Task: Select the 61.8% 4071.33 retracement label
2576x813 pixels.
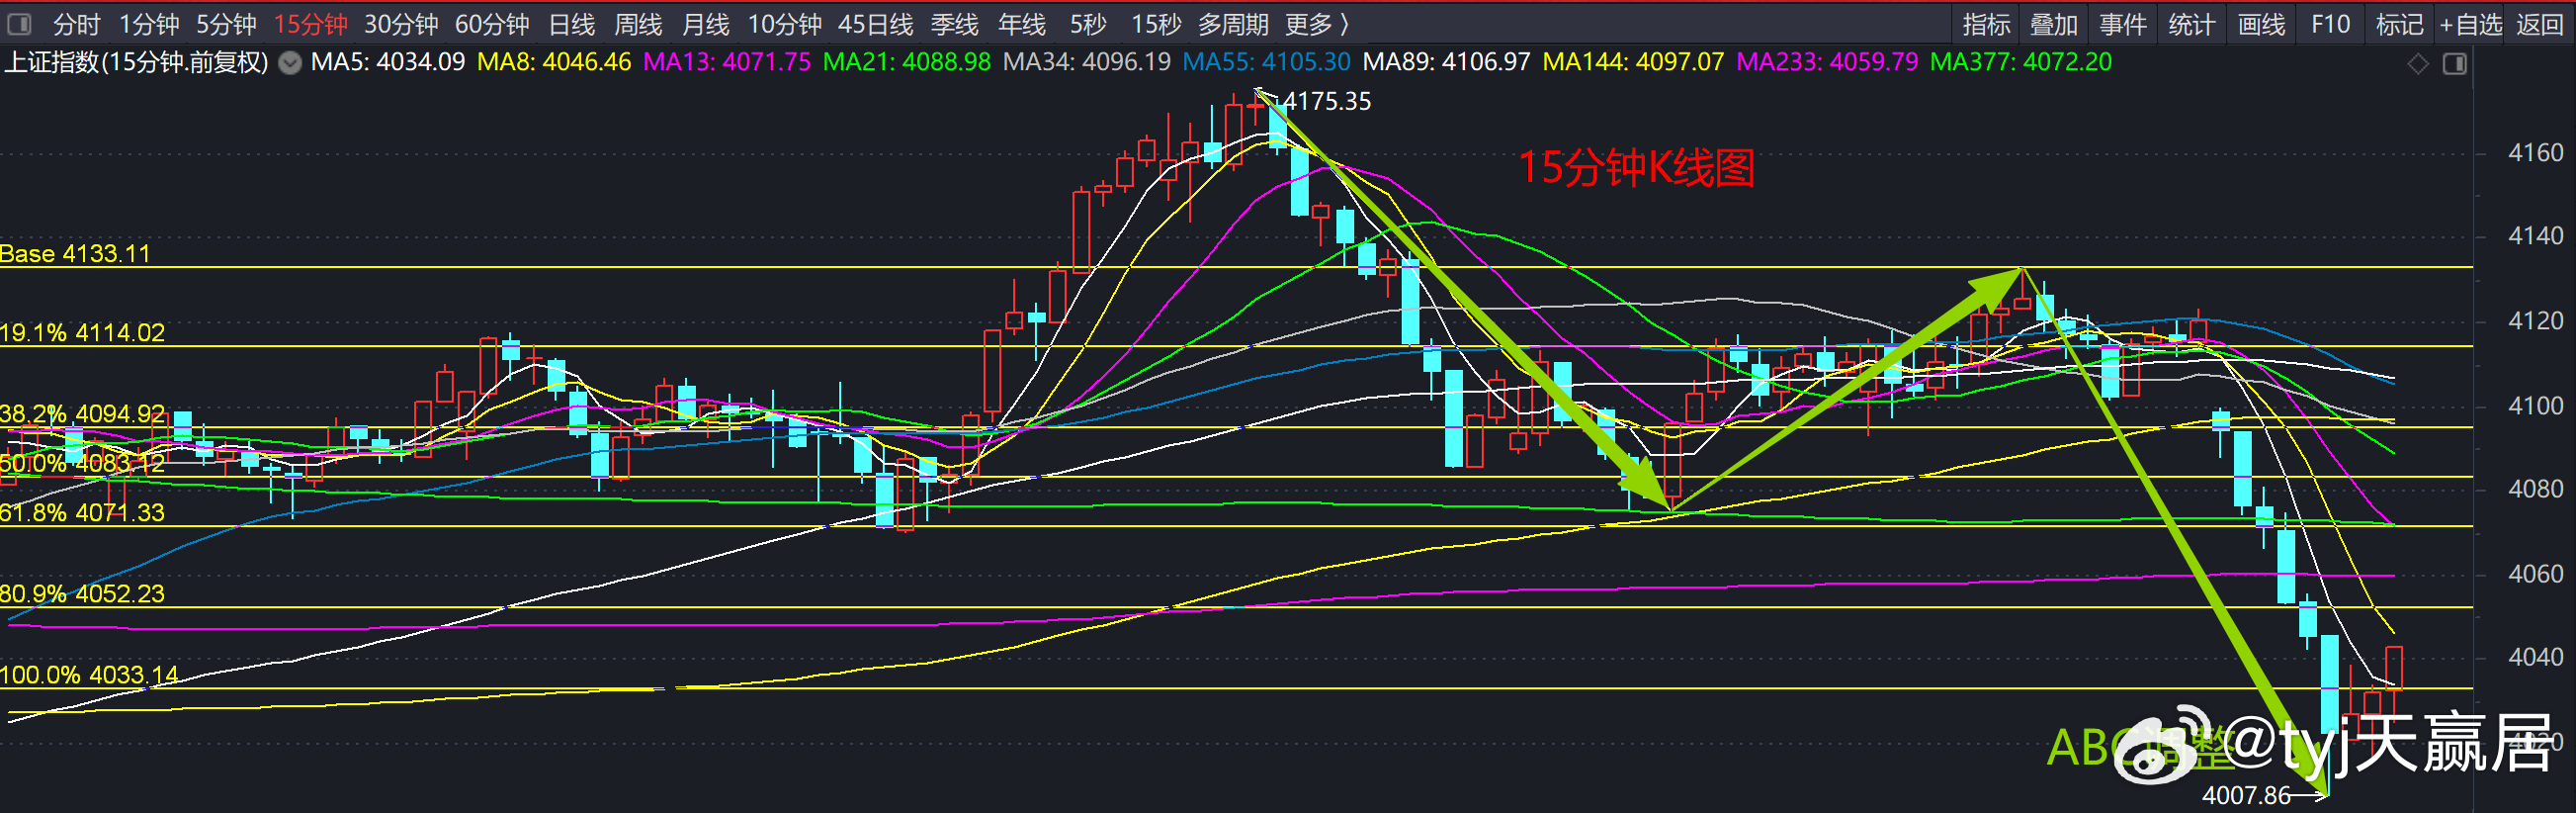Action: pos(82,513)
